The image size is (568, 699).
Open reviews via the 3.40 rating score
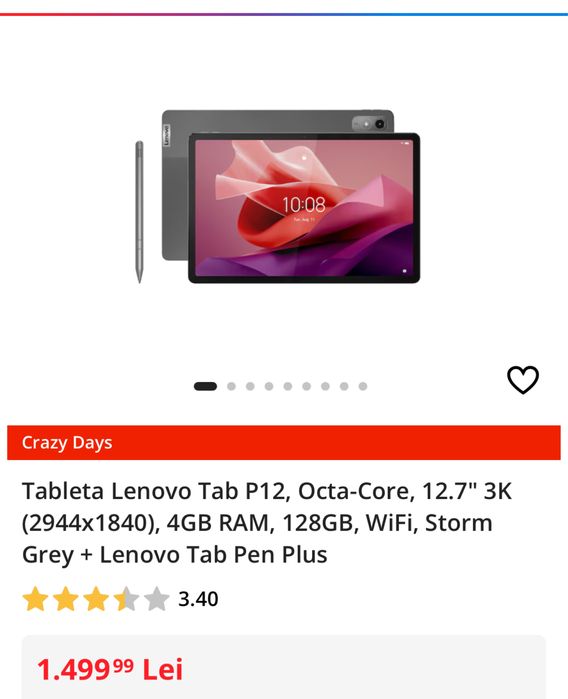click(198, 599)
